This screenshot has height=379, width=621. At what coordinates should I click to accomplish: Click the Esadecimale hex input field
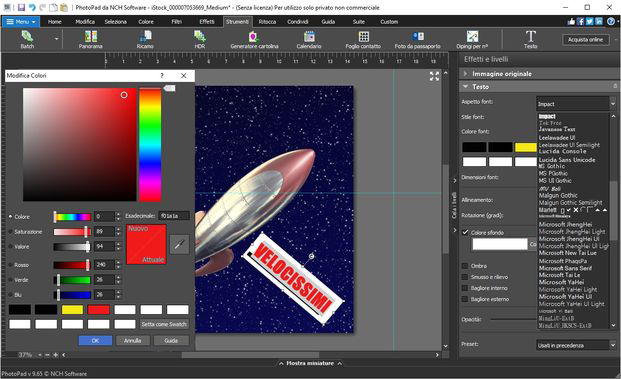point(173,216)
